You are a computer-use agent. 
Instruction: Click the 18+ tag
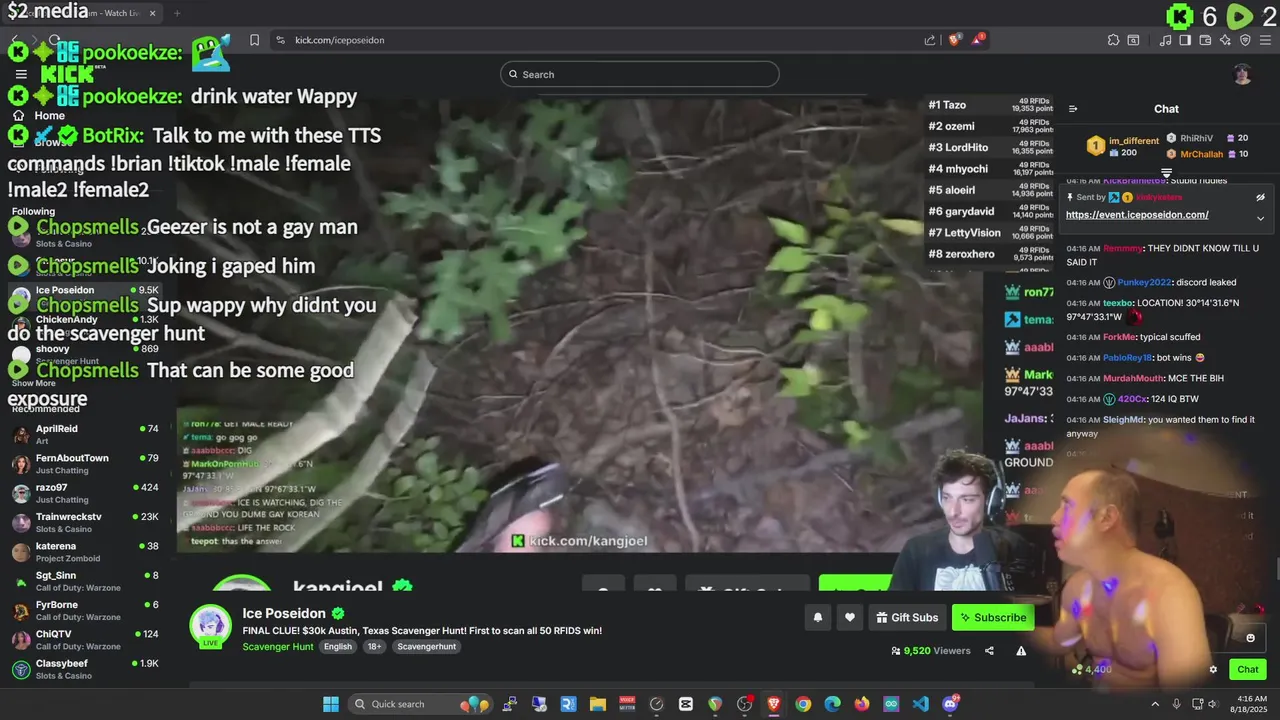coord(374,647)
